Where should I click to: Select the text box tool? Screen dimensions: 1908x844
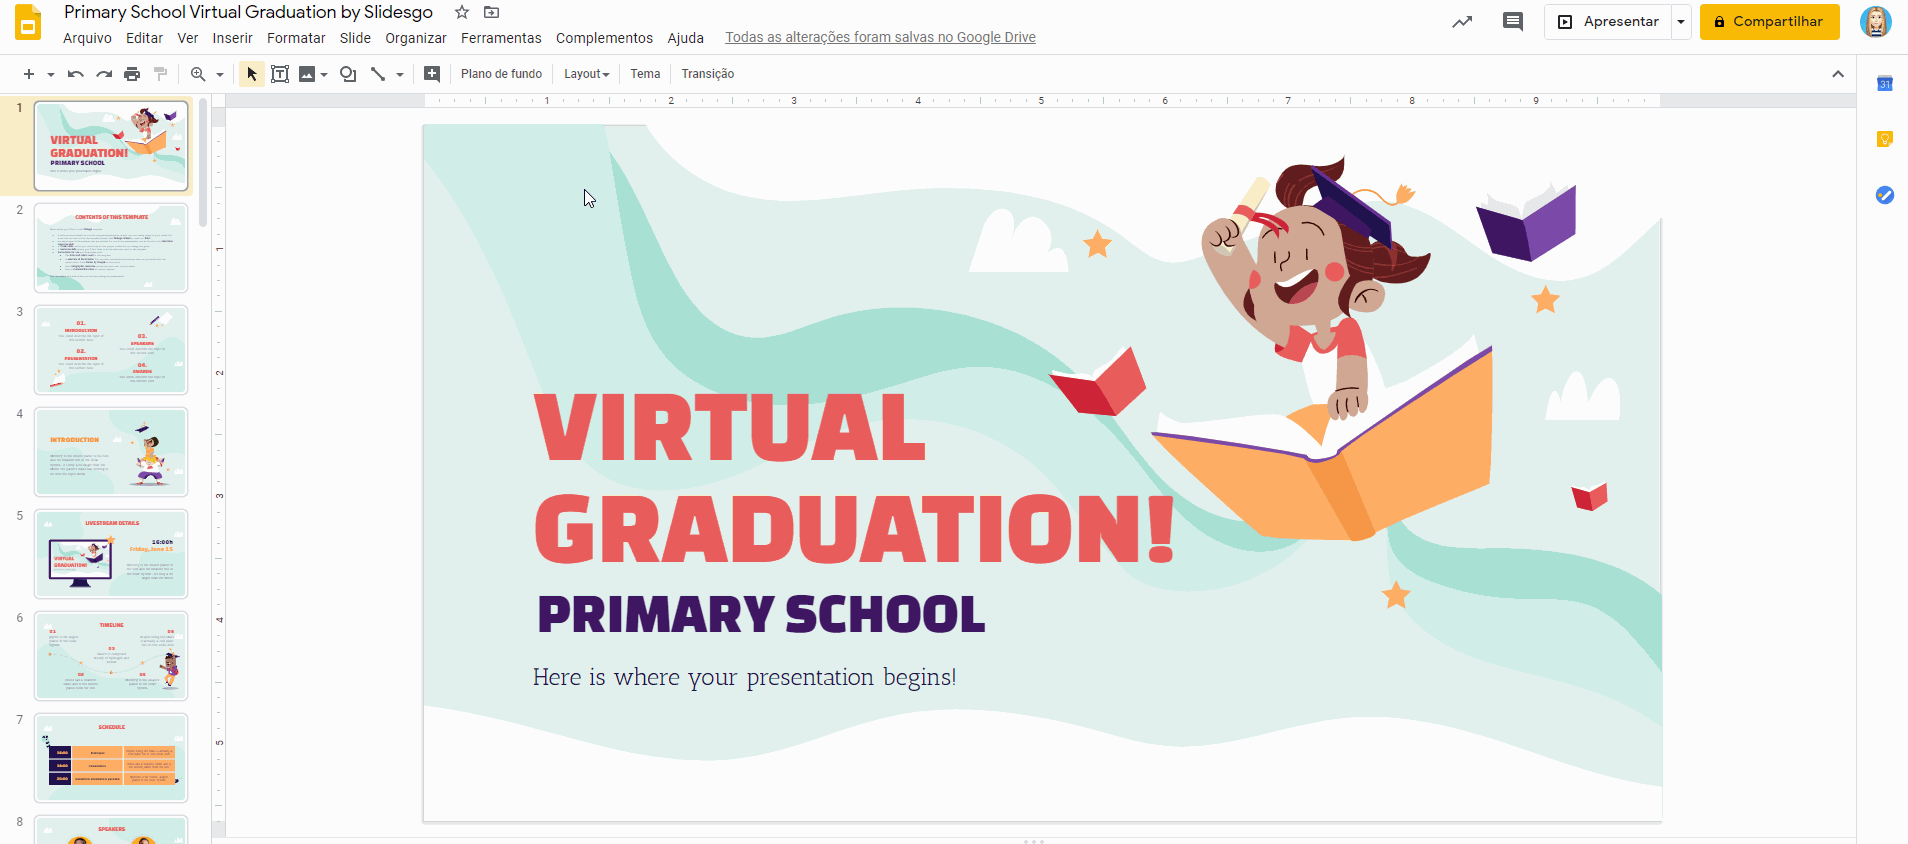coord(280,74)
